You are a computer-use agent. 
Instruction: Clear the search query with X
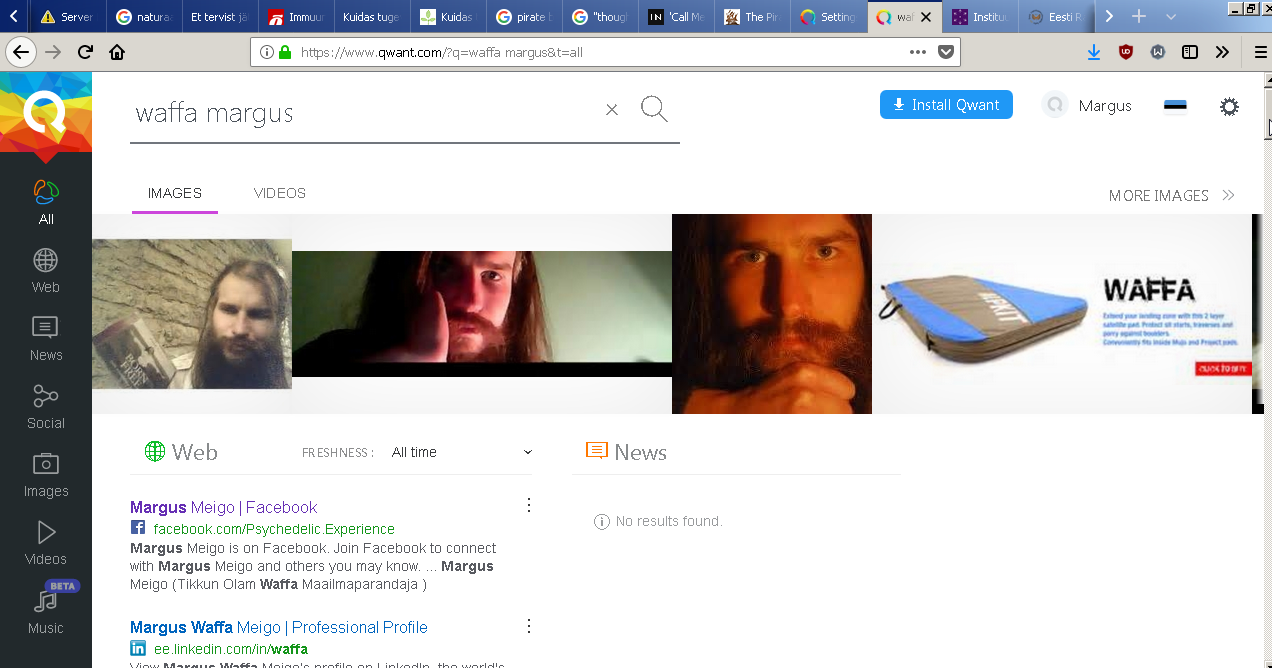[x=612, y=110]
